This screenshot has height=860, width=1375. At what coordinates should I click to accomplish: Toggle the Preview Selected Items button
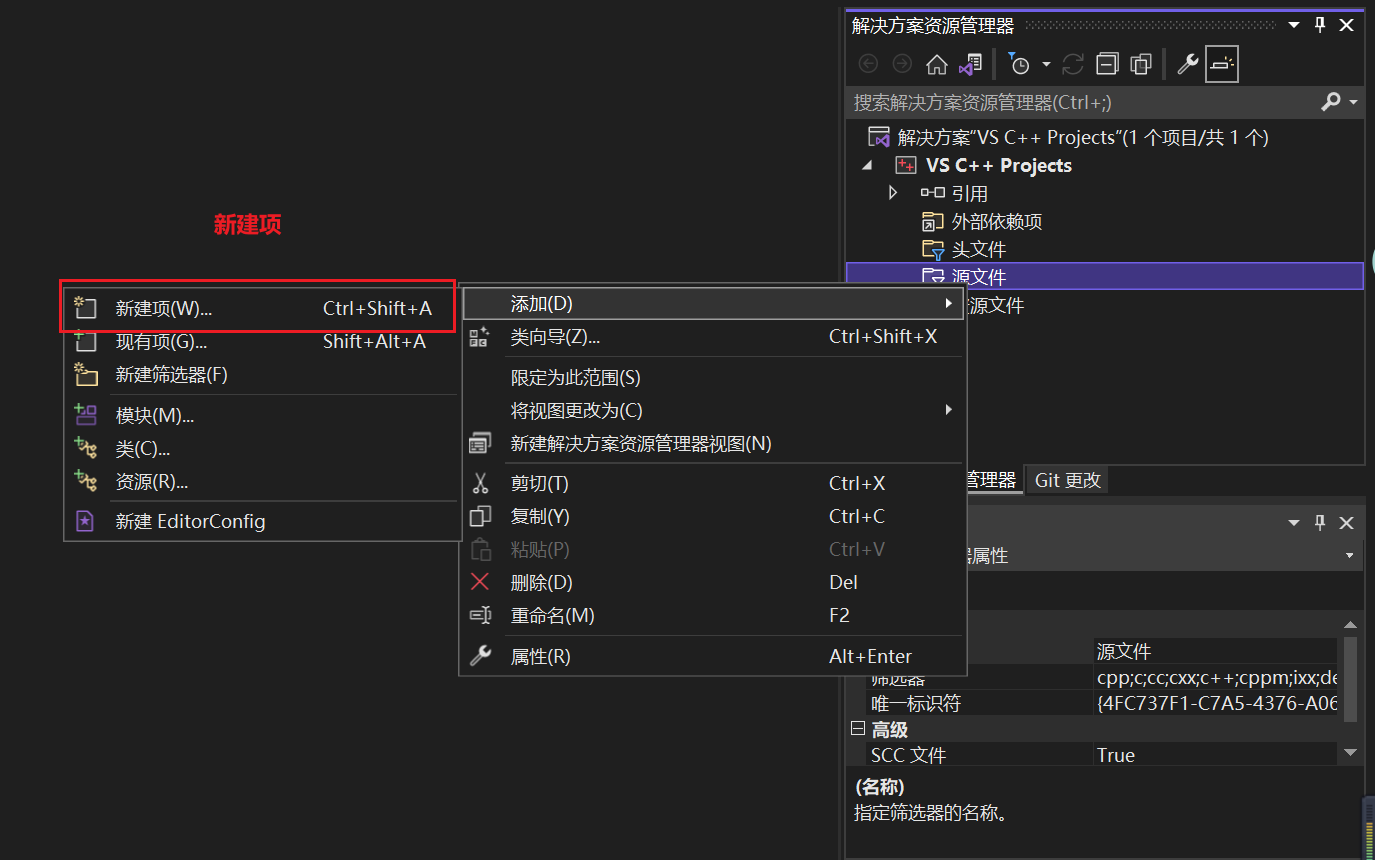coord(1222,64)
